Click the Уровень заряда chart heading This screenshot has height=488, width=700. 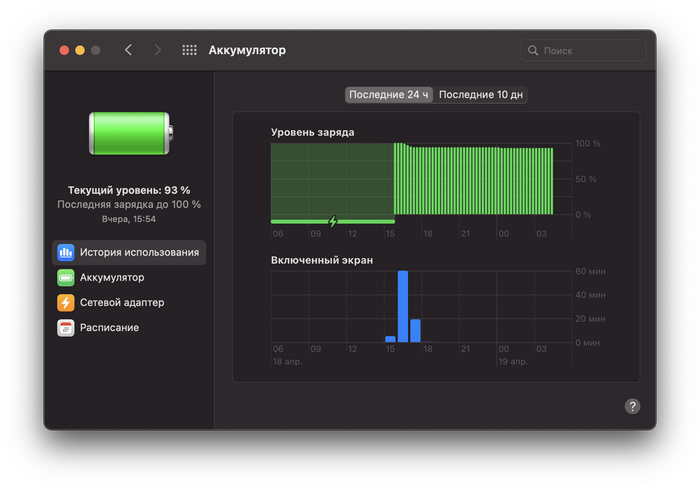pyautogui.click(x=312, y=133)
